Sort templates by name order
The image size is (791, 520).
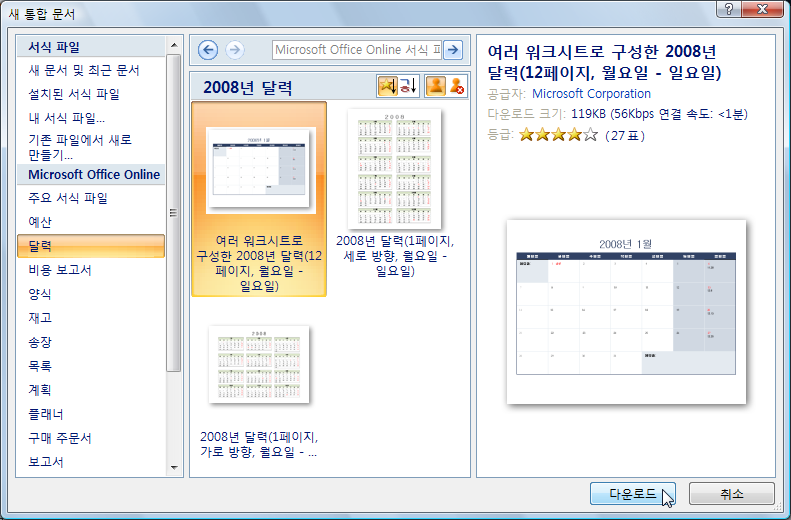click(x=409, y=86)
